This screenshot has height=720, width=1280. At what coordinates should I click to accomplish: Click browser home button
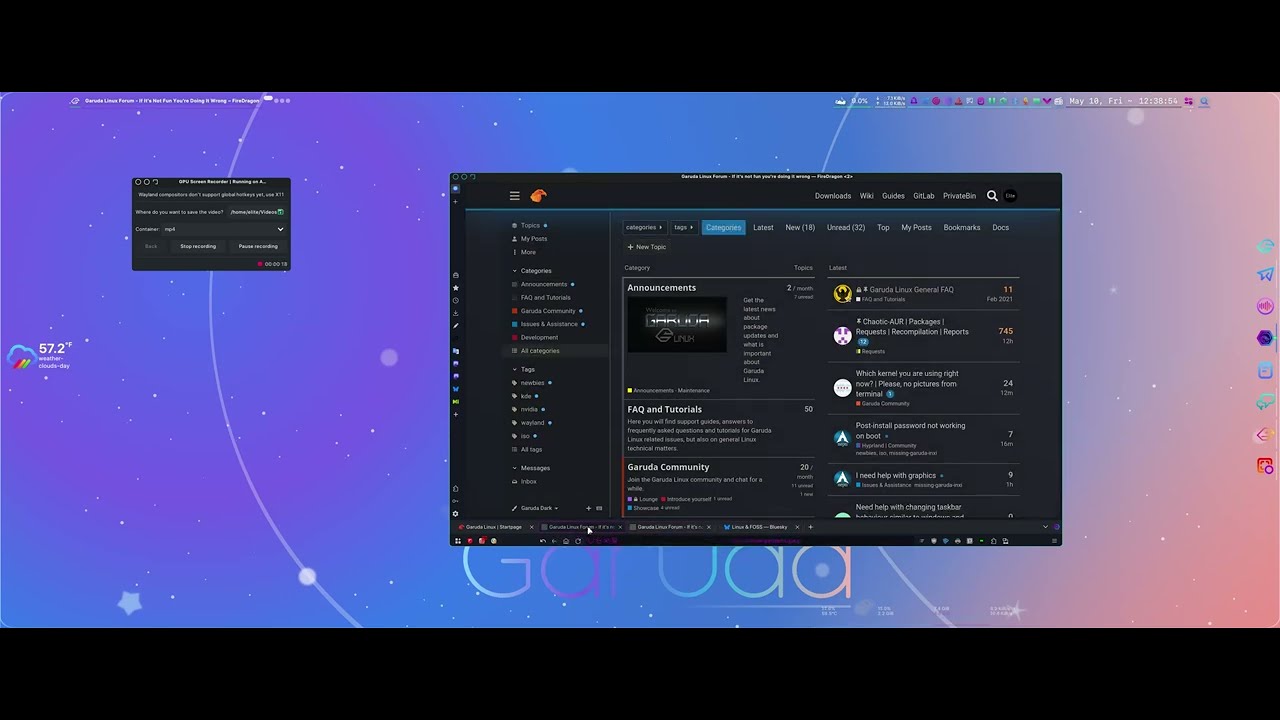(566, 541)
